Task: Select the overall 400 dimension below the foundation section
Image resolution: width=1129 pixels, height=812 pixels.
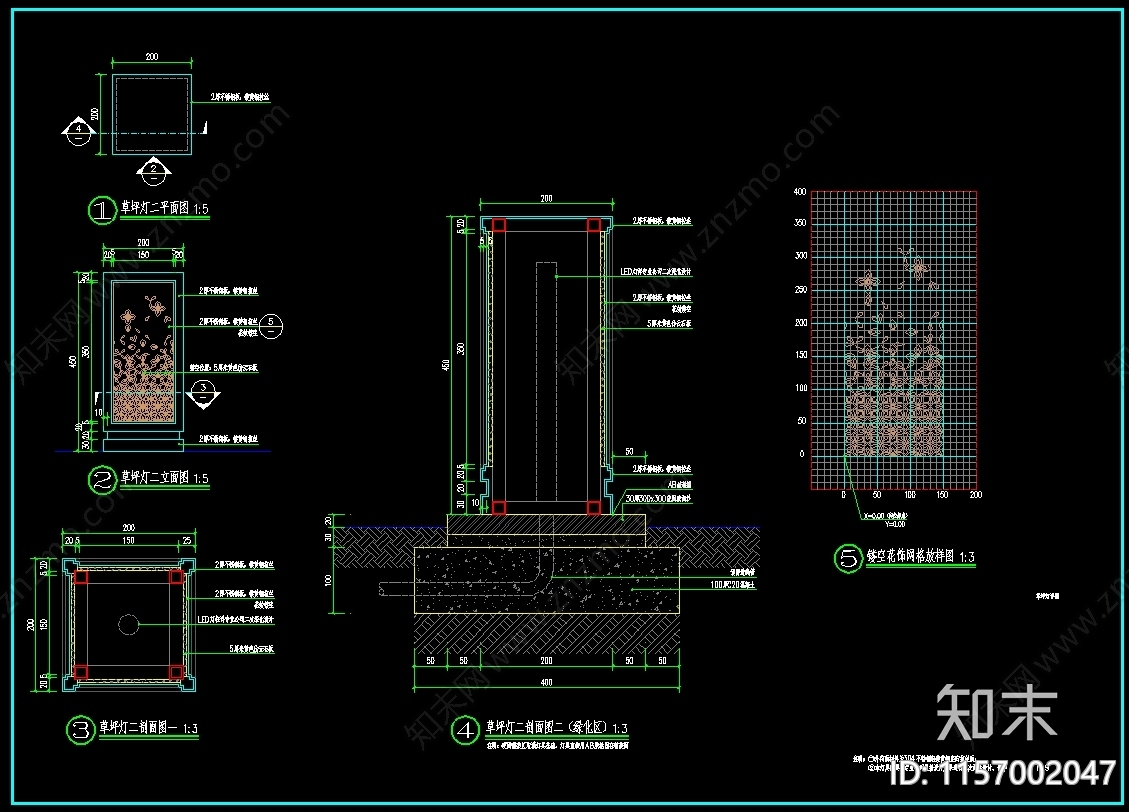Action: pyautogui.click(x=546, y=682)
